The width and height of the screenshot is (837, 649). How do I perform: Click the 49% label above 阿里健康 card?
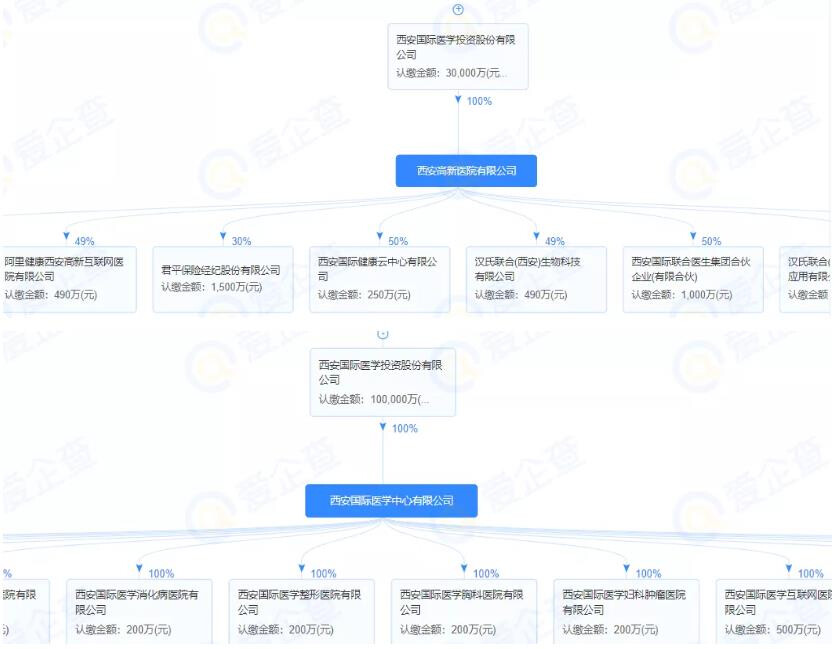pyautogui.click(x=84, y=241)
